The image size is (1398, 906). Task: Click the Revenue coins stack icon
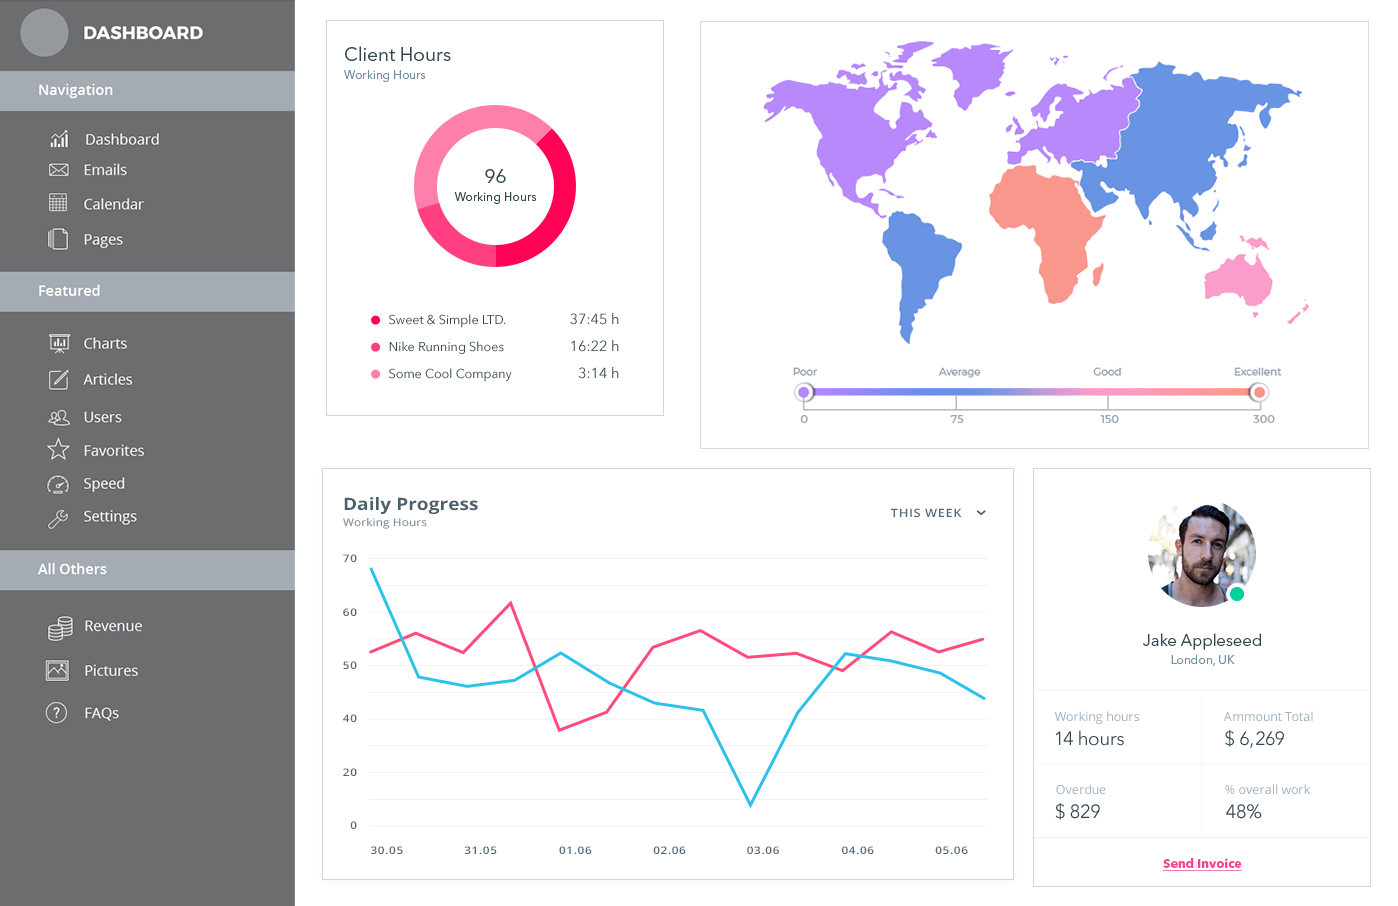tap(60, 627)
